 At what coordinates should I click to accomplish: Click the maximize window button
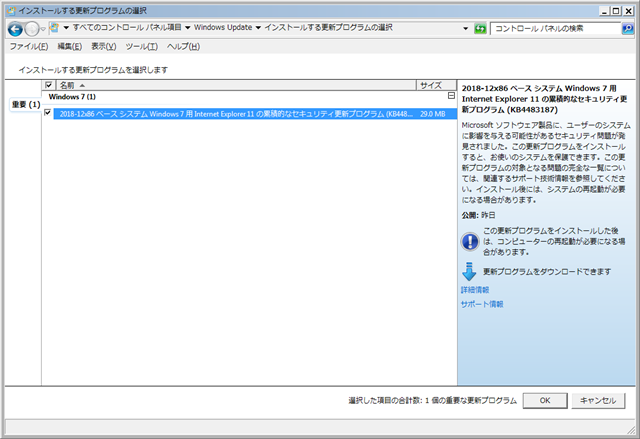[x=616, y=11]
